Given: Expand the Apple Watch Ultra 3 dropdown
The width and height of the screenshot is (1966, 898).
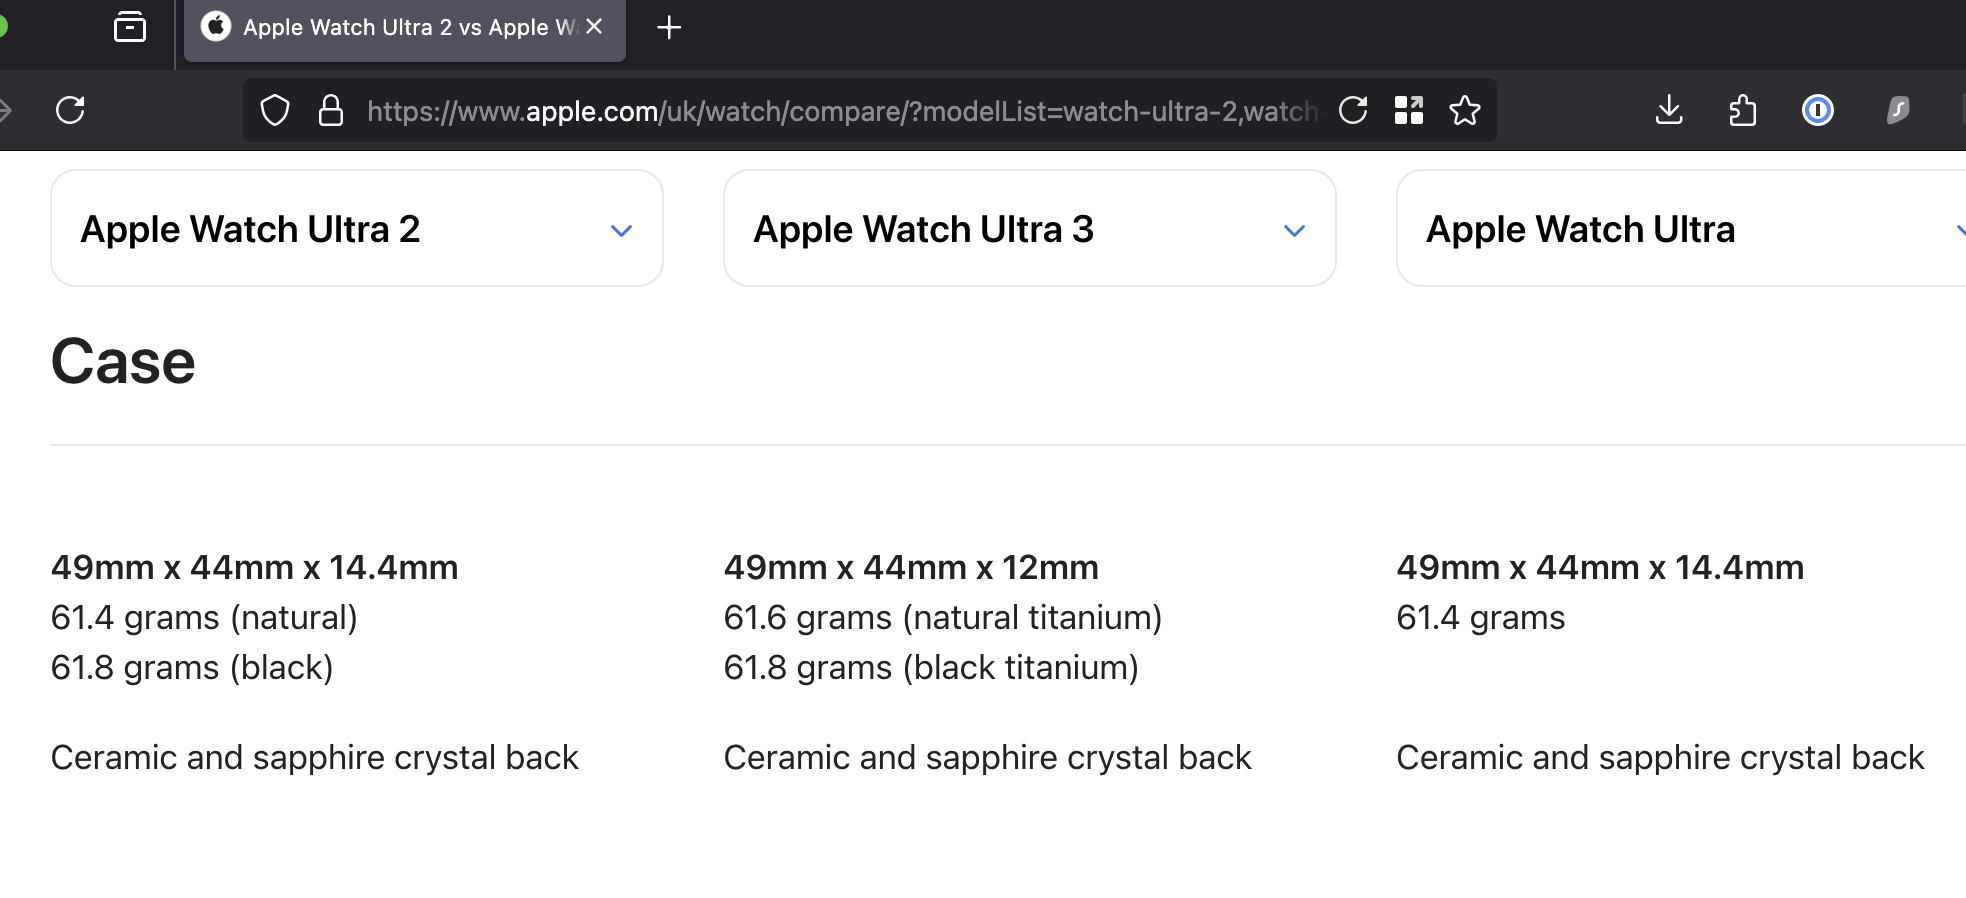Looking at the screenshot, I should pos(1294,230).
